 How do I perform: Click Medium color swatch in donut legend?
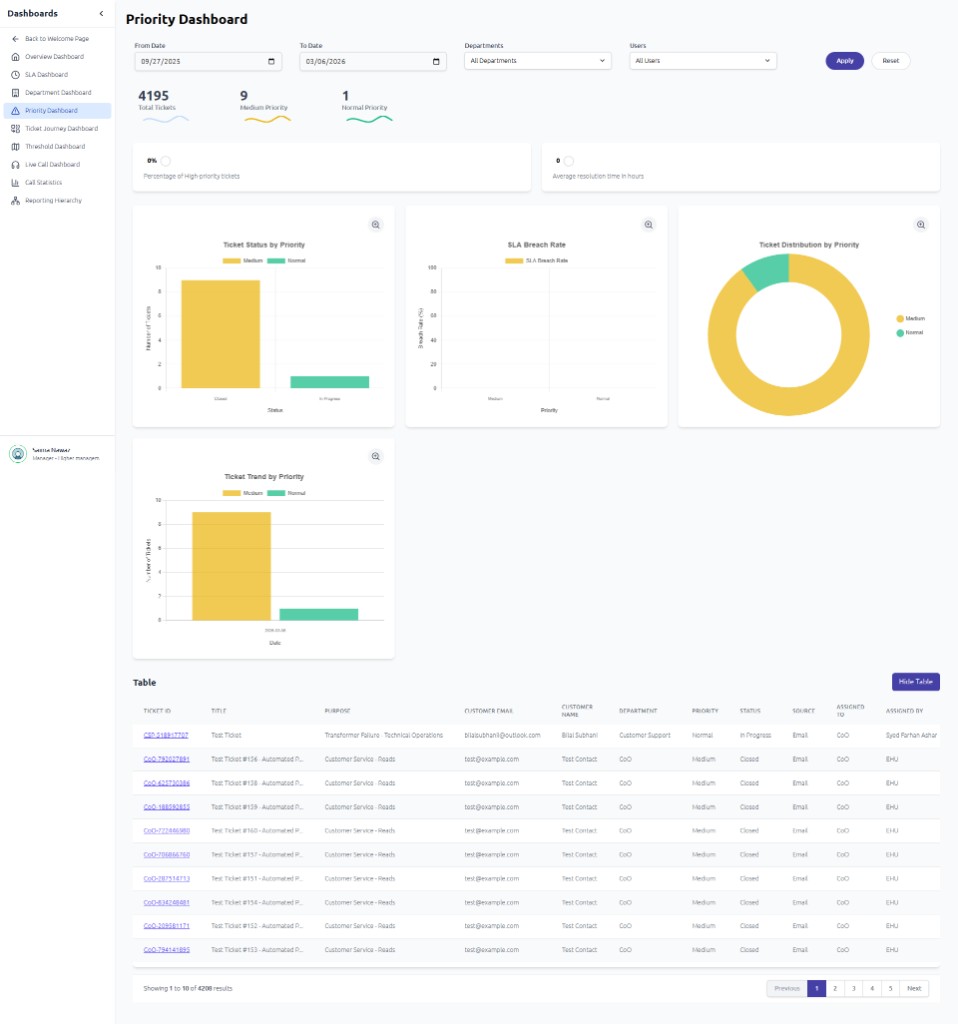(900, 318)
